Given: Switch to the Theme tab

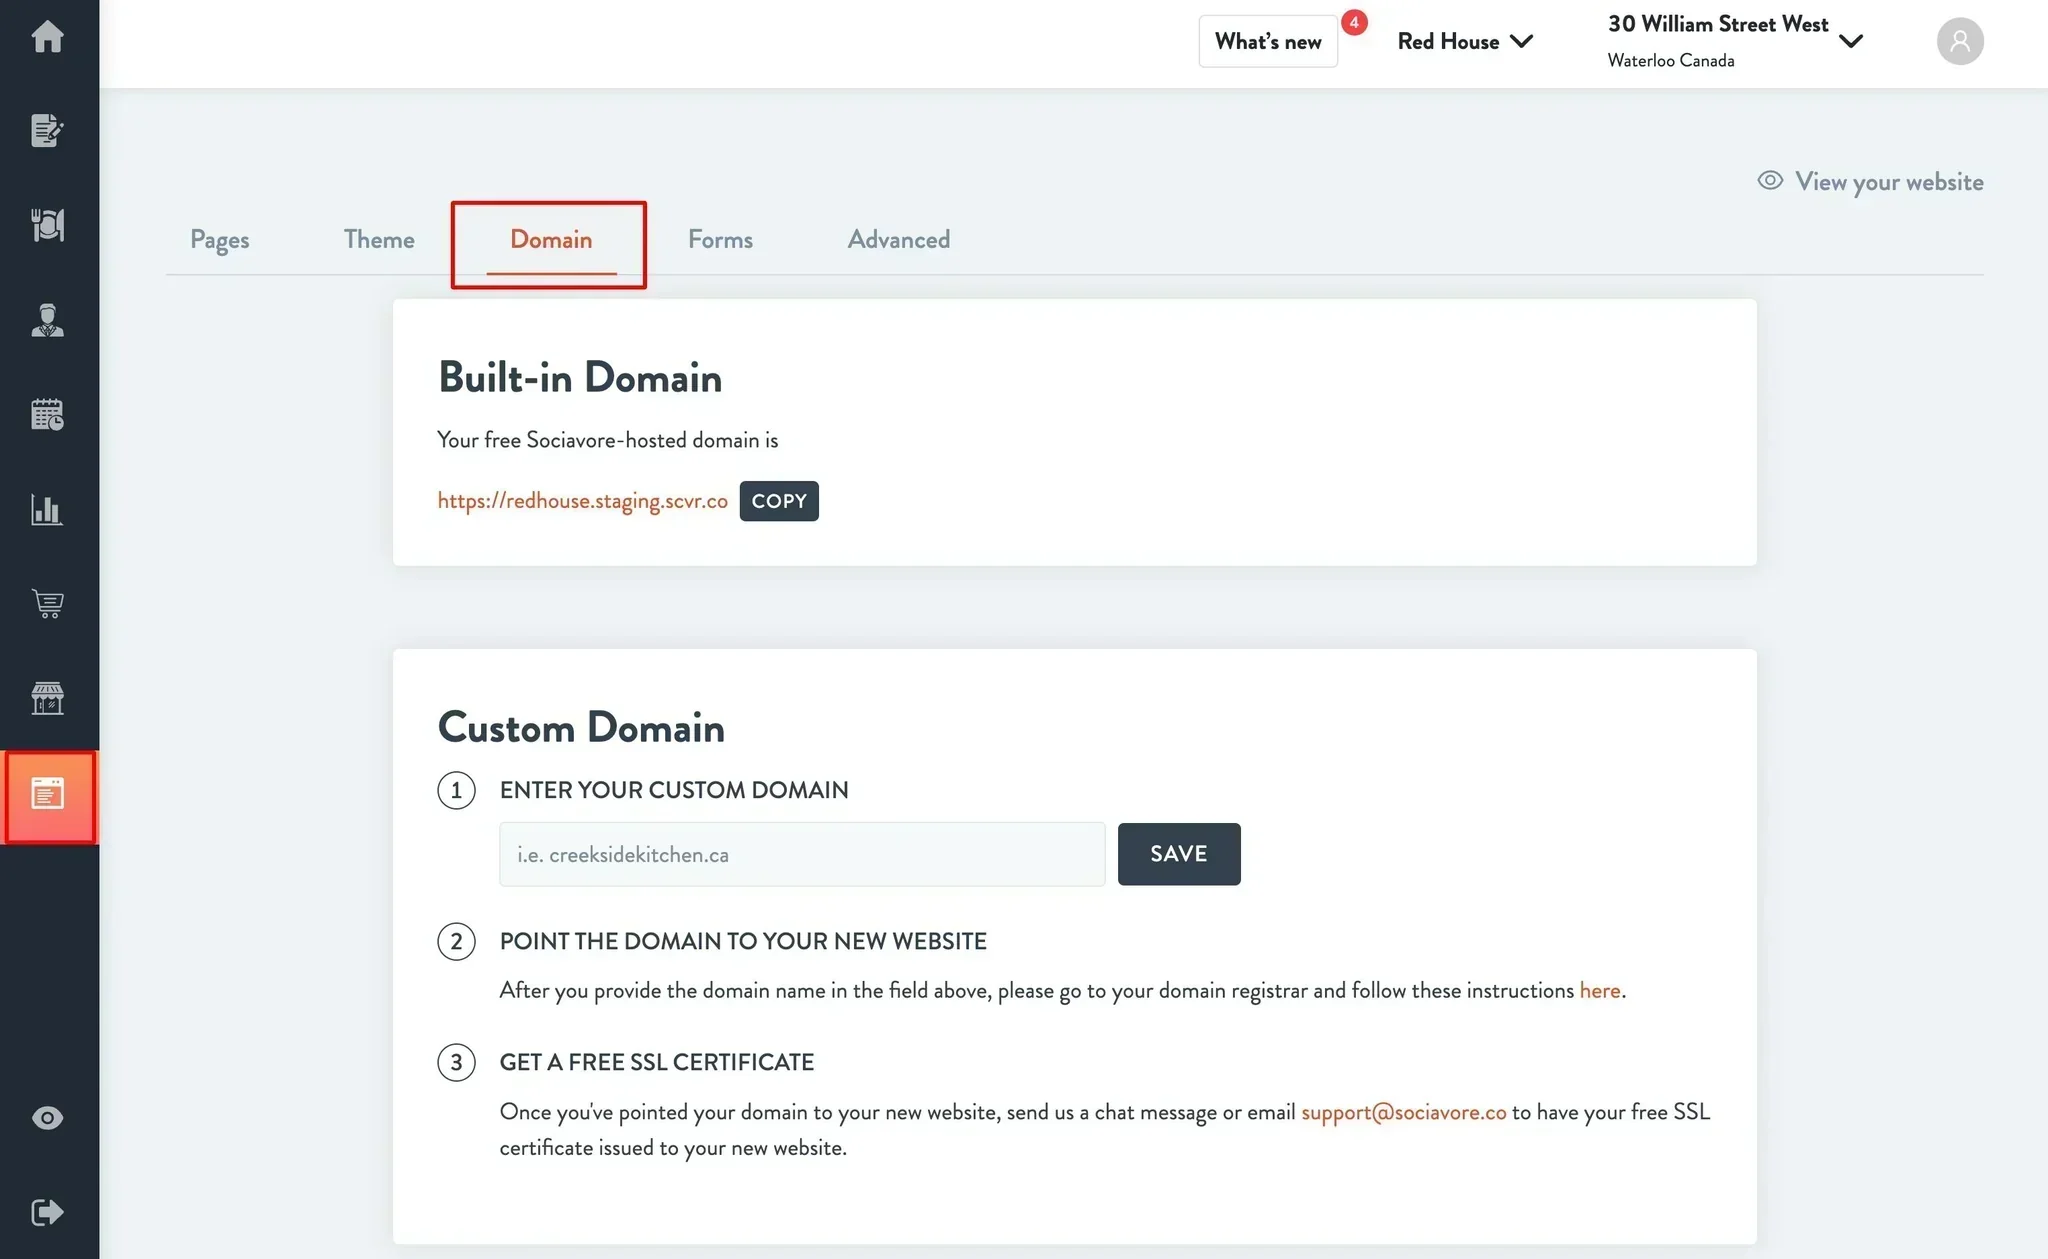Looking at the screenshot, I should 379,239.
